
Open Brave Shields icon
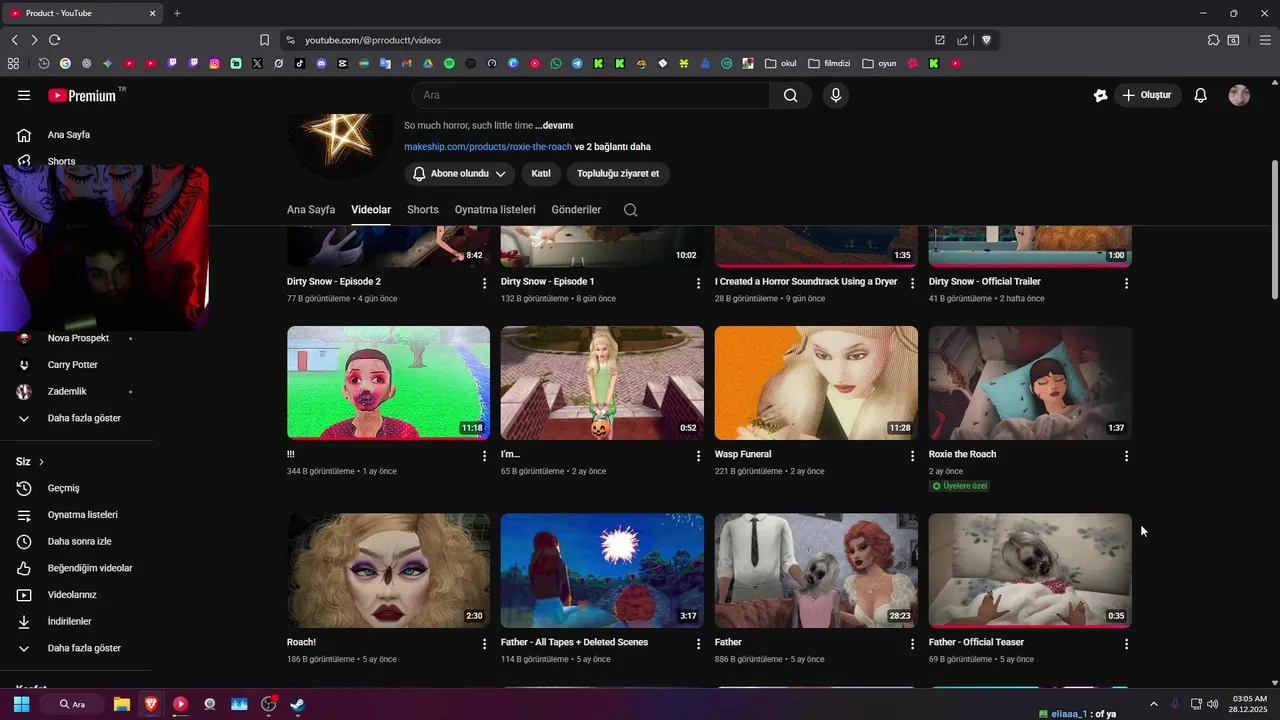[986, 40]
